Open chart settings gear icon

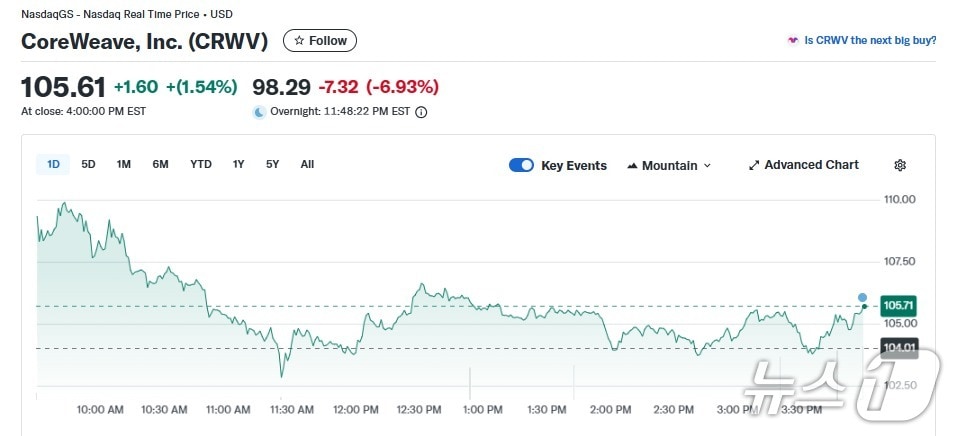point(900,165)
